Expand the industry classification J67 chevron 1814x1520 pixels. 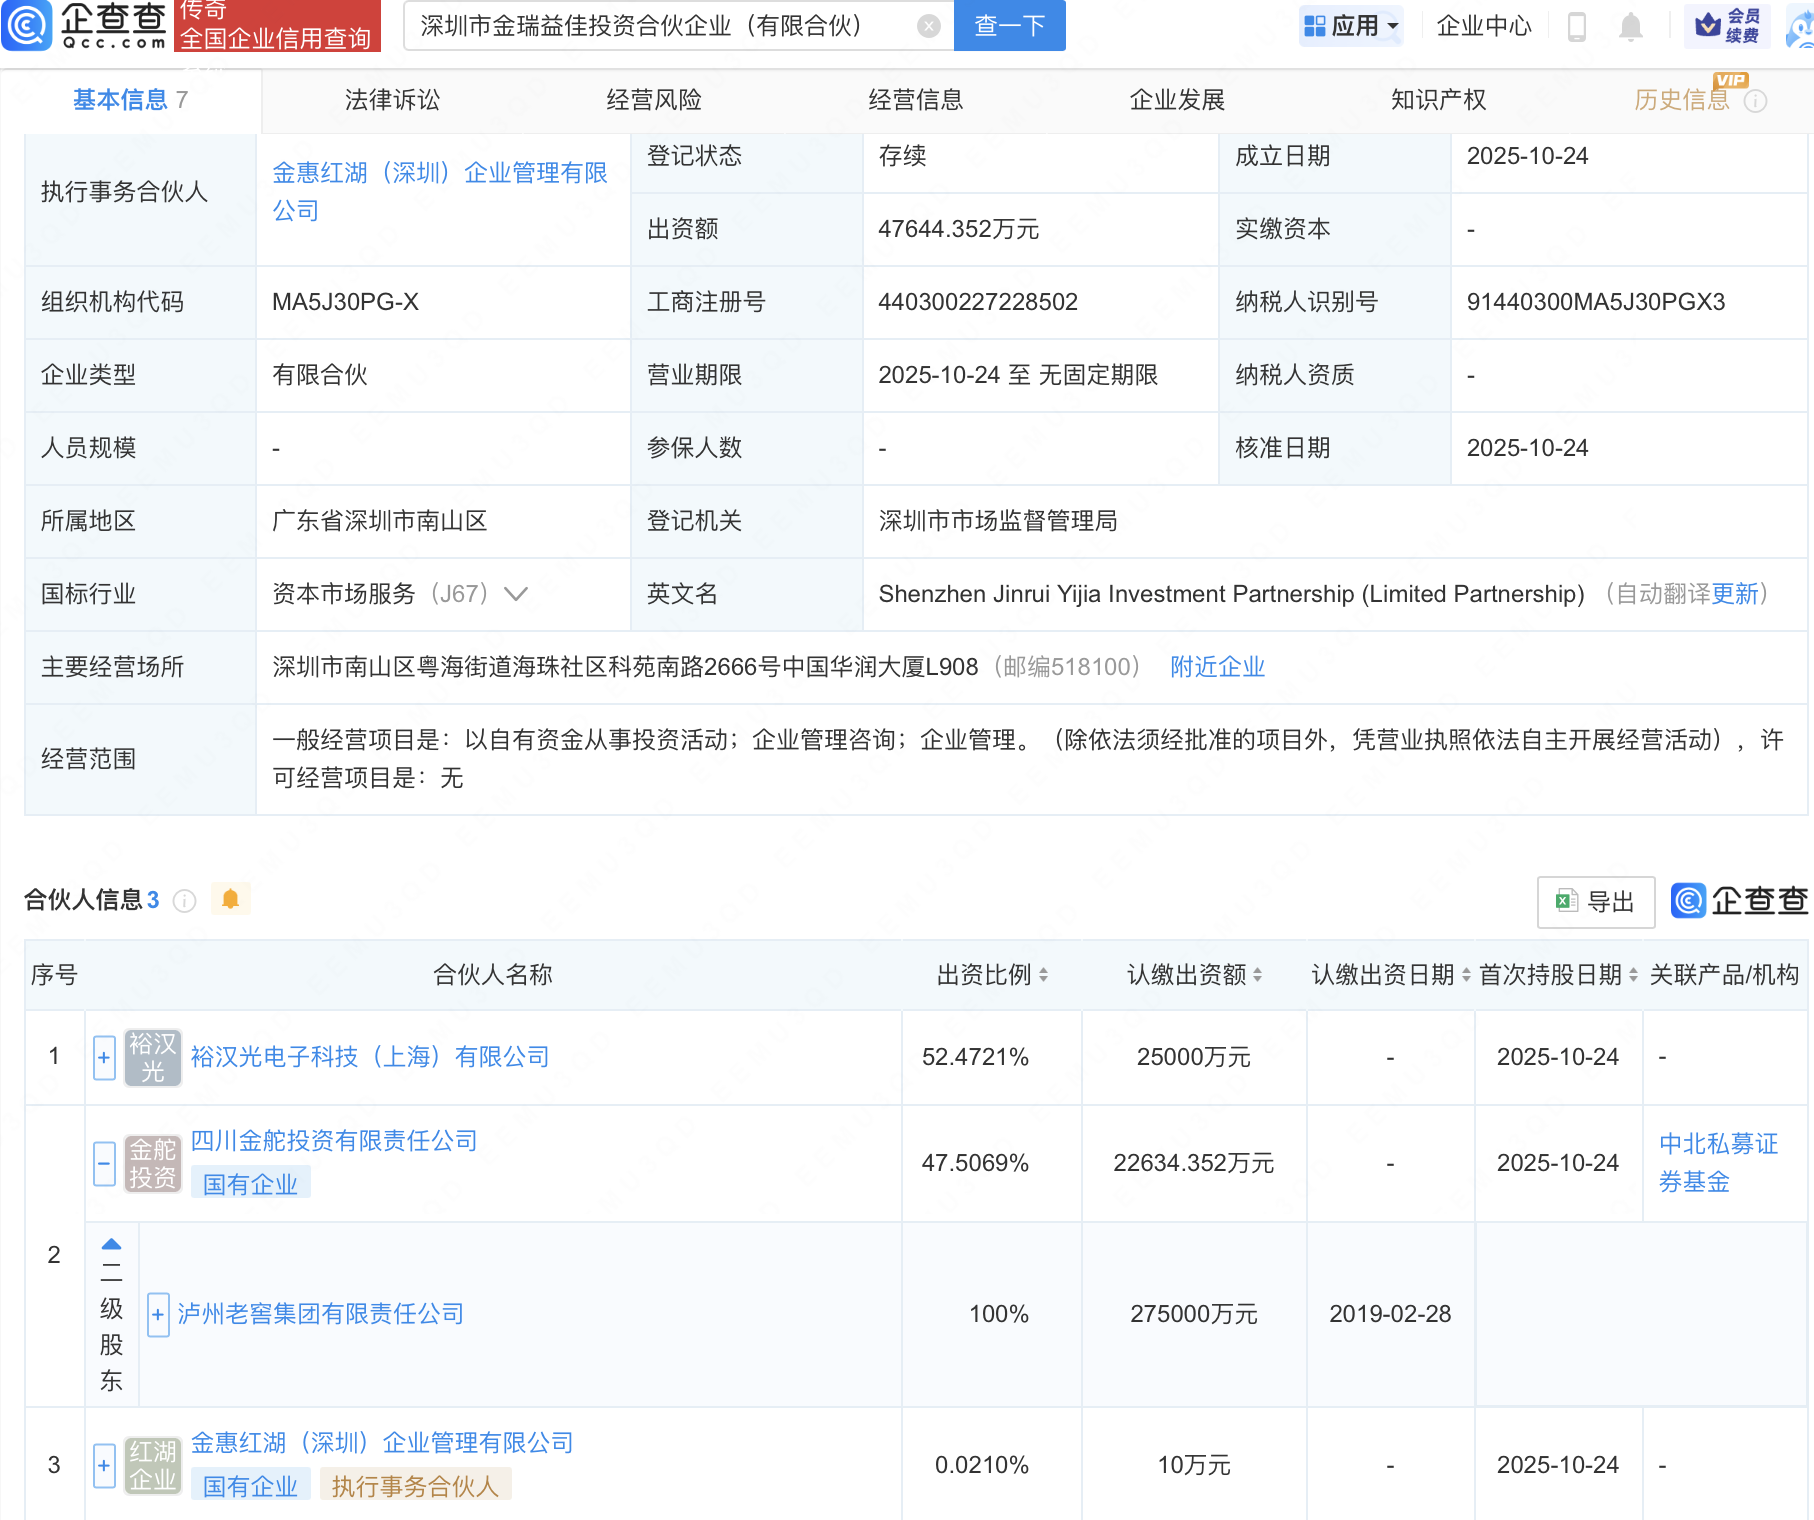516,594
